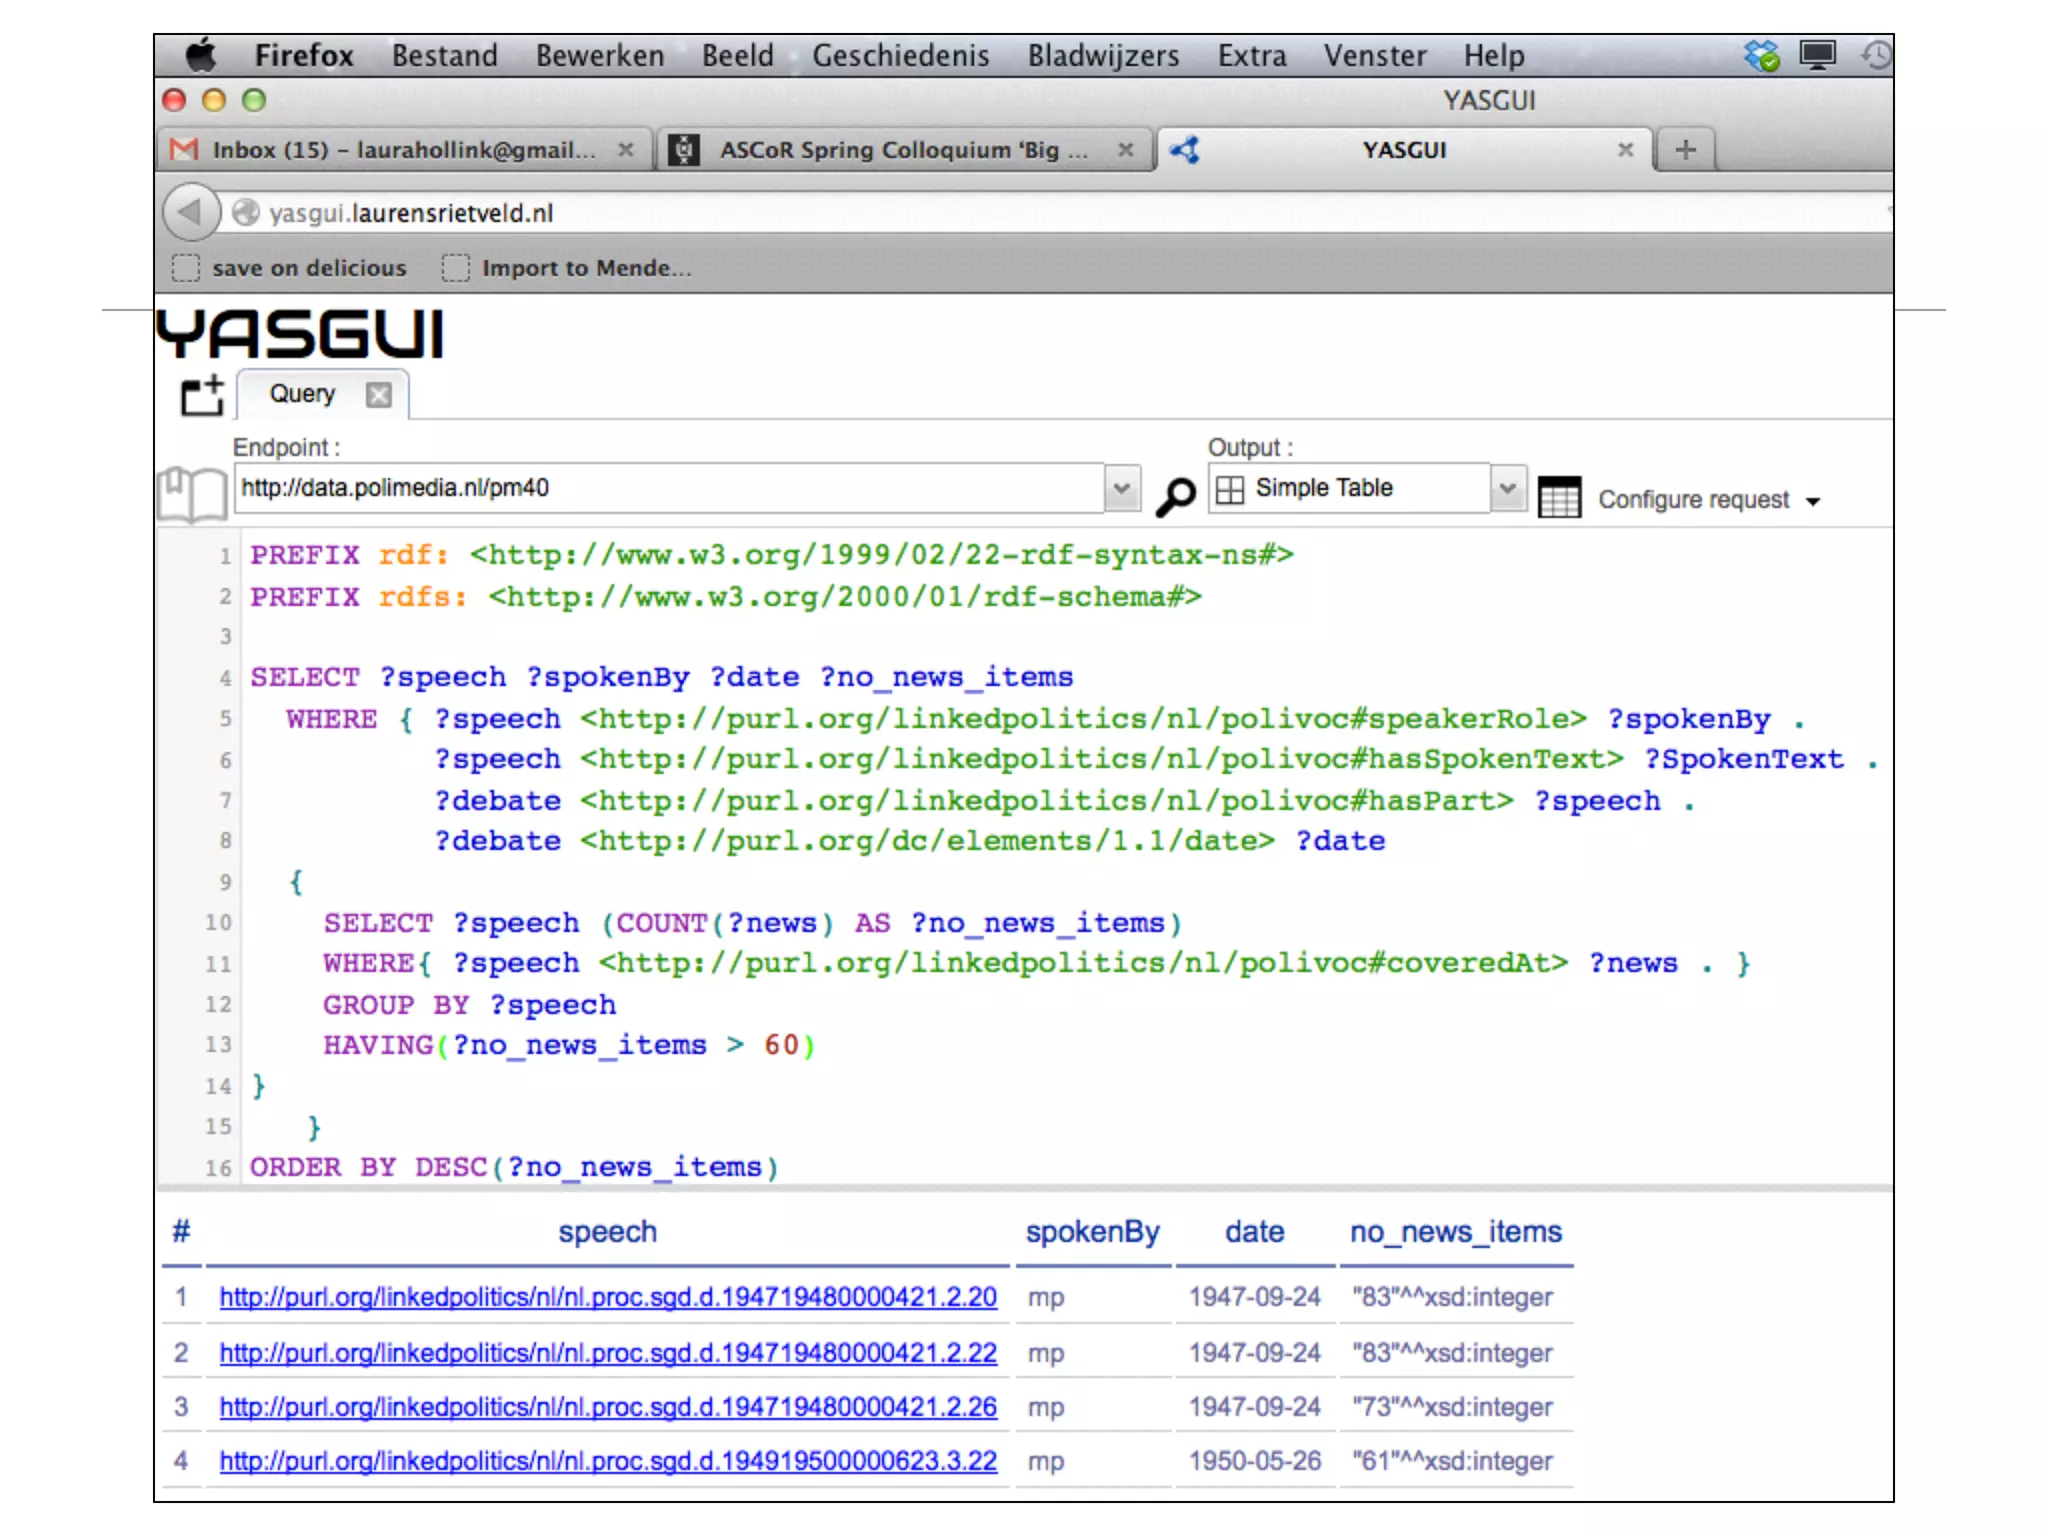This screenshot has width=2048, height=1536.
Task: Open a new Firefox tab with plus
Action: 1685,150
